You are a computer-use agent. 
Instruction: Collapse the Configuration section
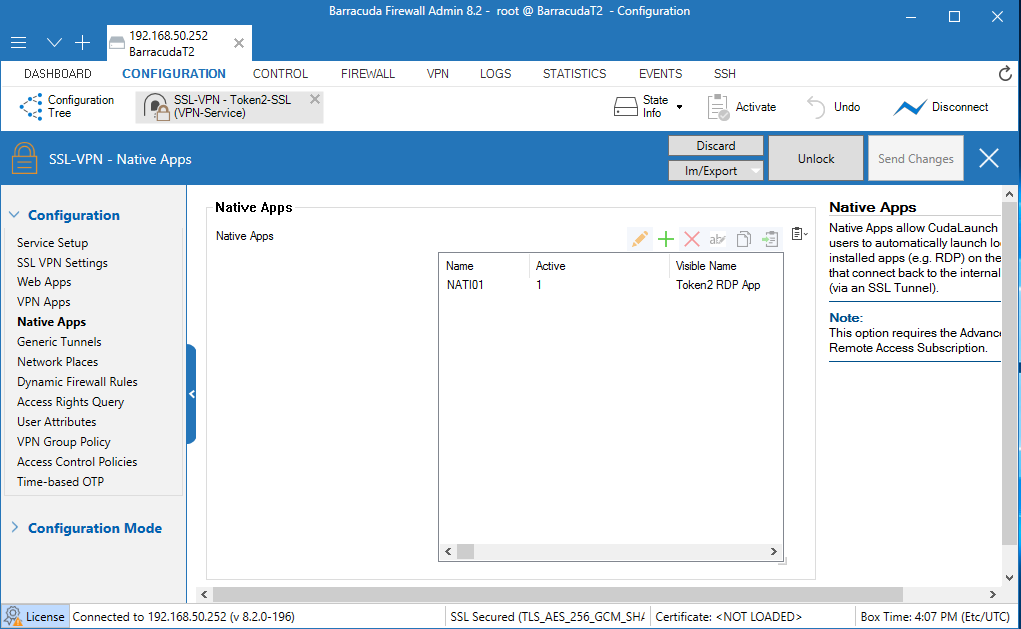coord(14,215)
